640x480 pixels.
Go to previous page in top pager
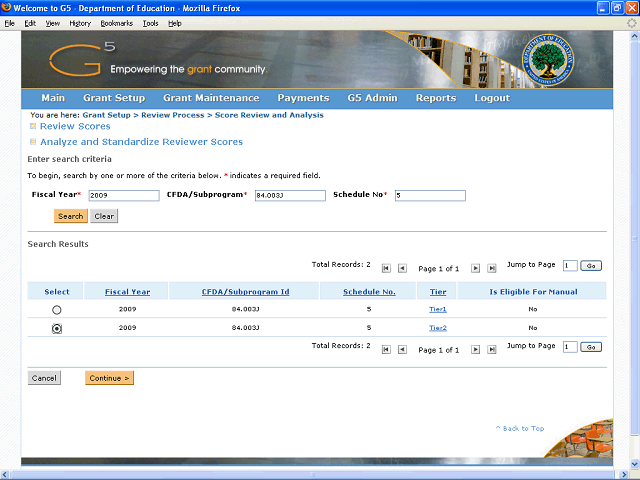click(x=402, y=268)
